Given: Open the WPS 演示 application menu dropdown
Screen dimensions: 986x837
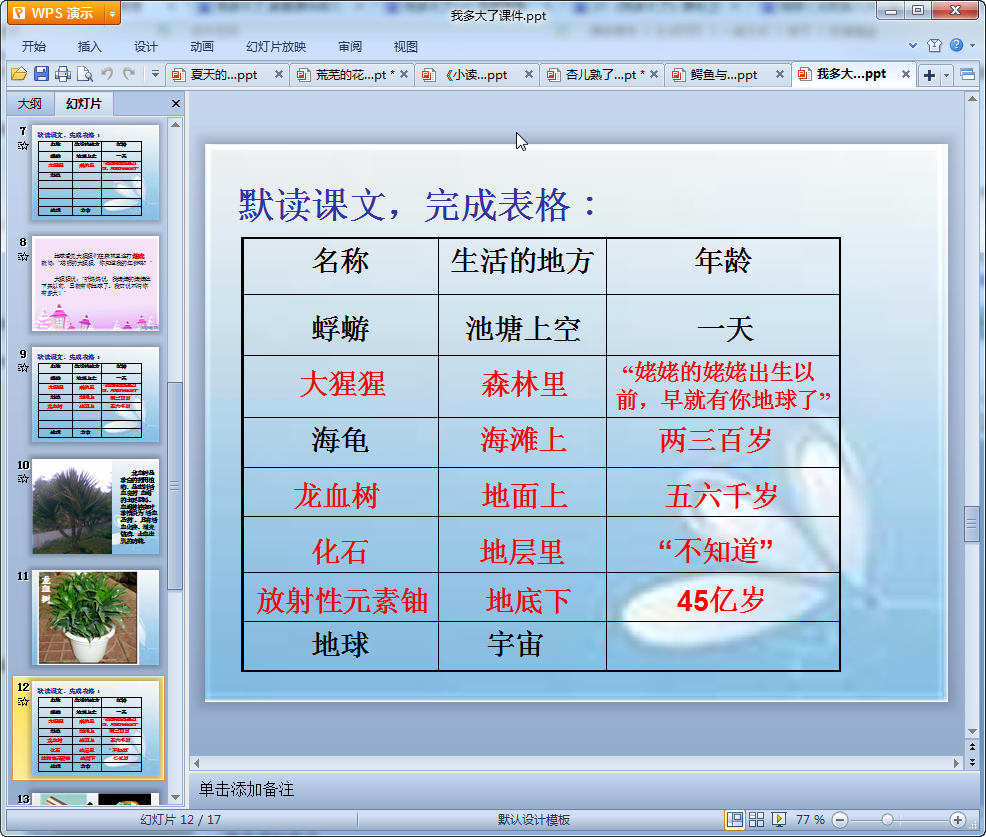Looking at the screenshot, I should tap(111, 13).
